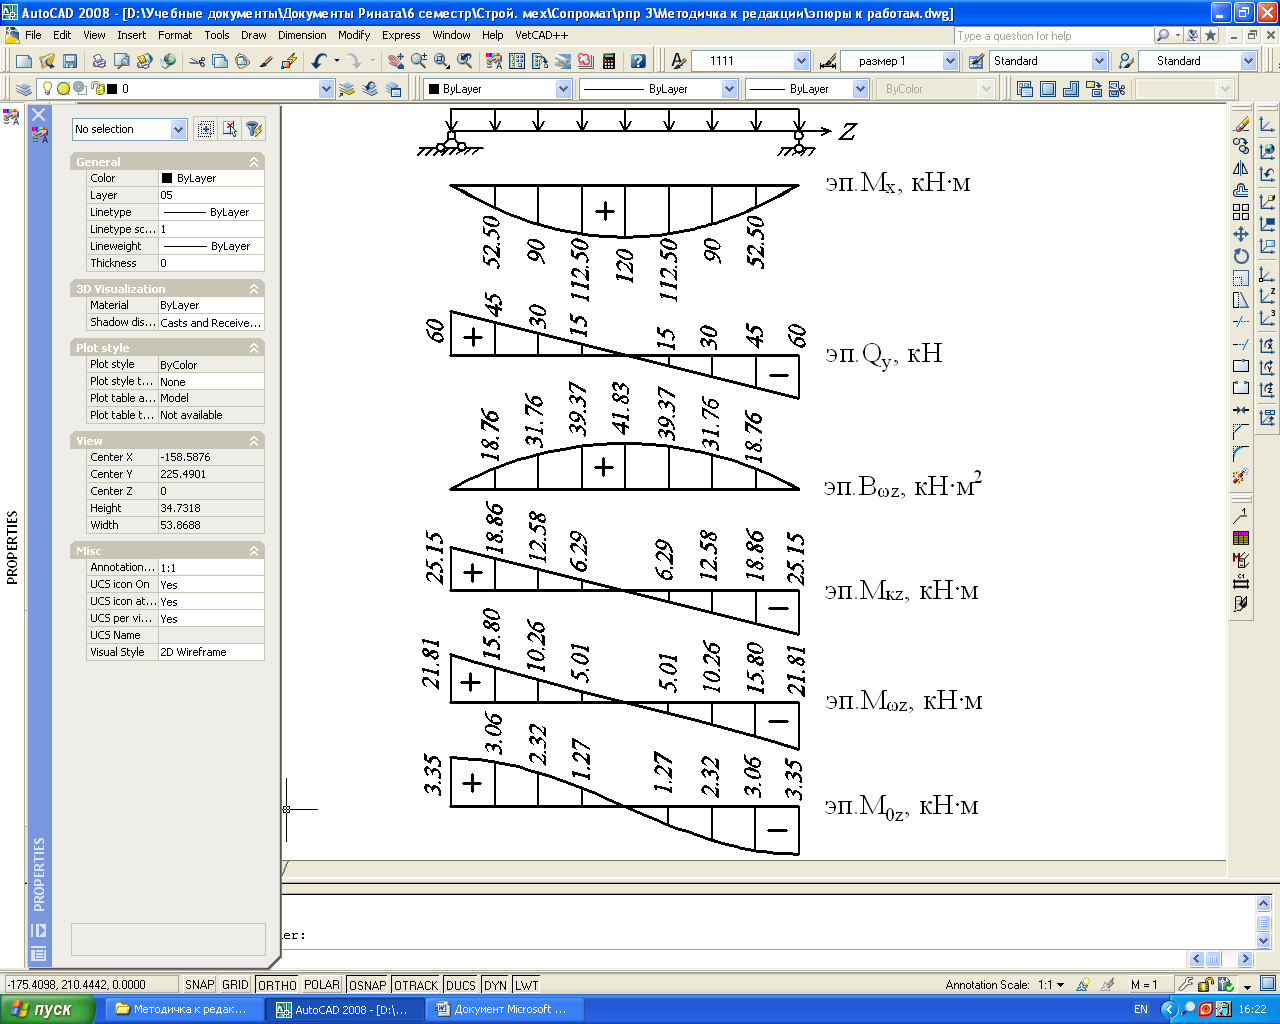The image size is (1280, 1024).
Task: Collapse the Plot style section
Action: (254, 348)
